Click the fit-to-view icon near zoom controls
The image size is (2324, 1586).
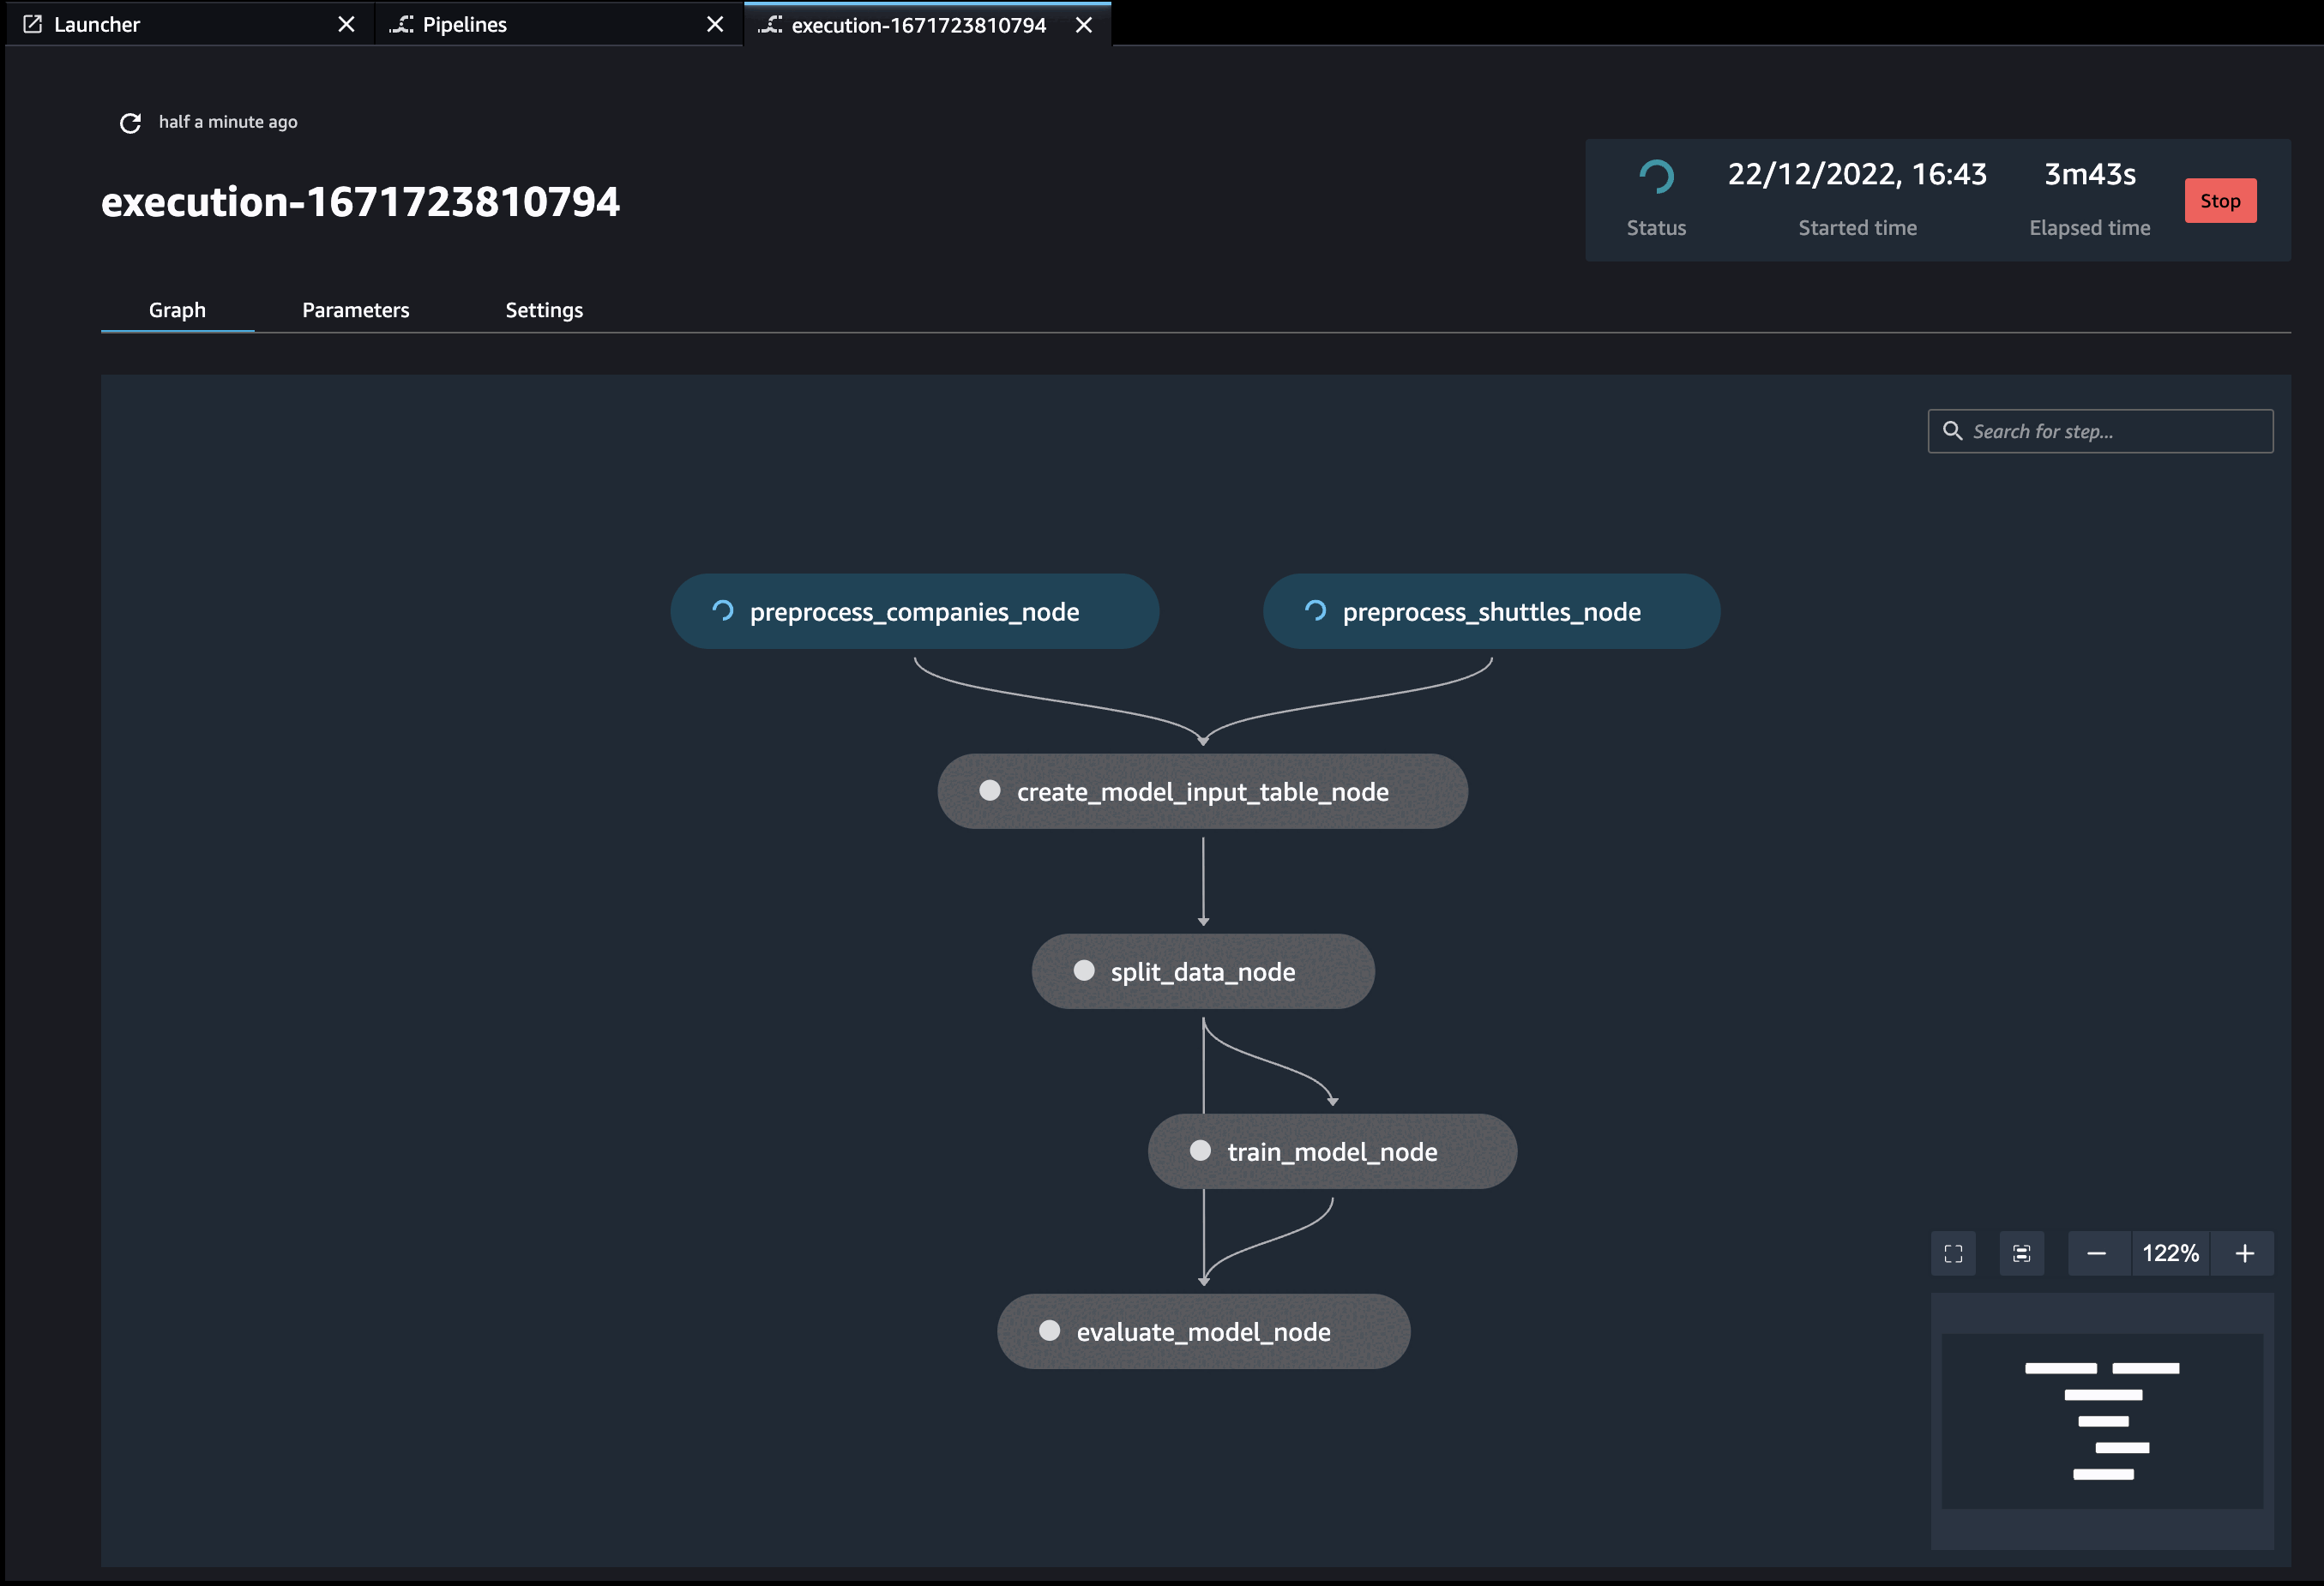point(2021,1253)
